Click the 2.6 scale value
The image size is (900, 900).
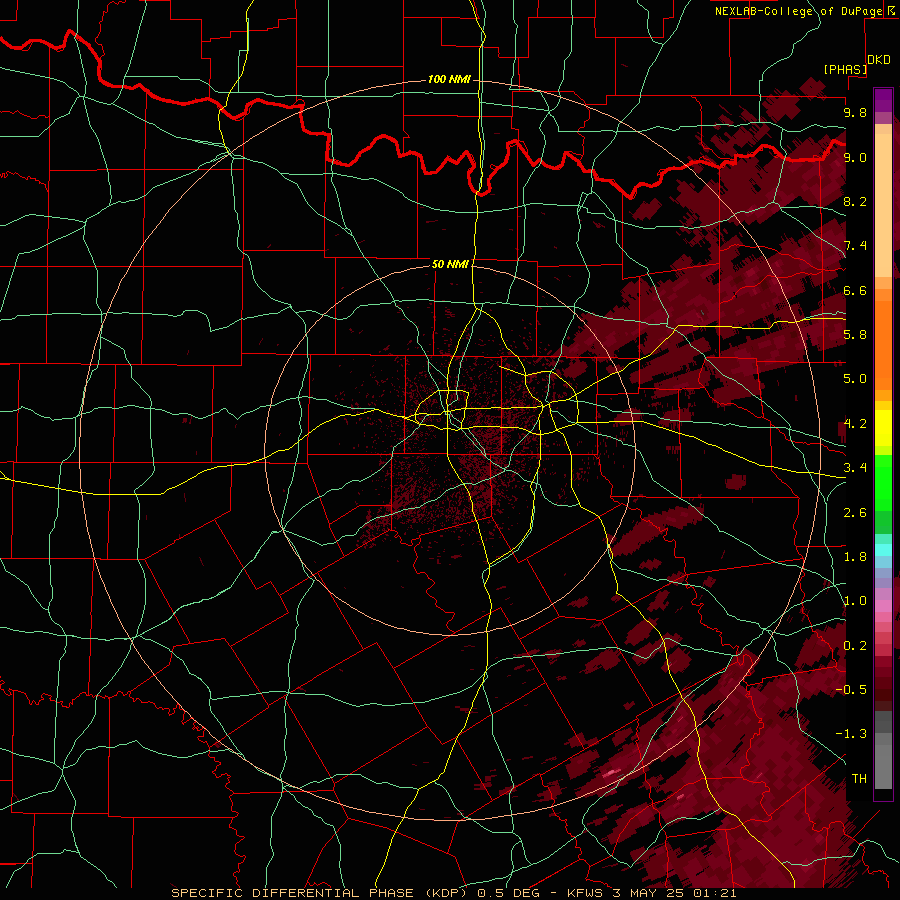pos(855,512)
